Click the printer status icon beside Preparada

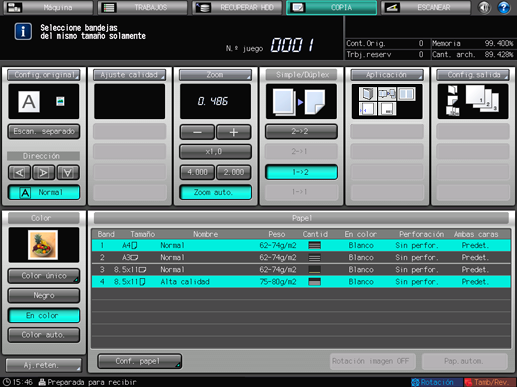[42, 382]
